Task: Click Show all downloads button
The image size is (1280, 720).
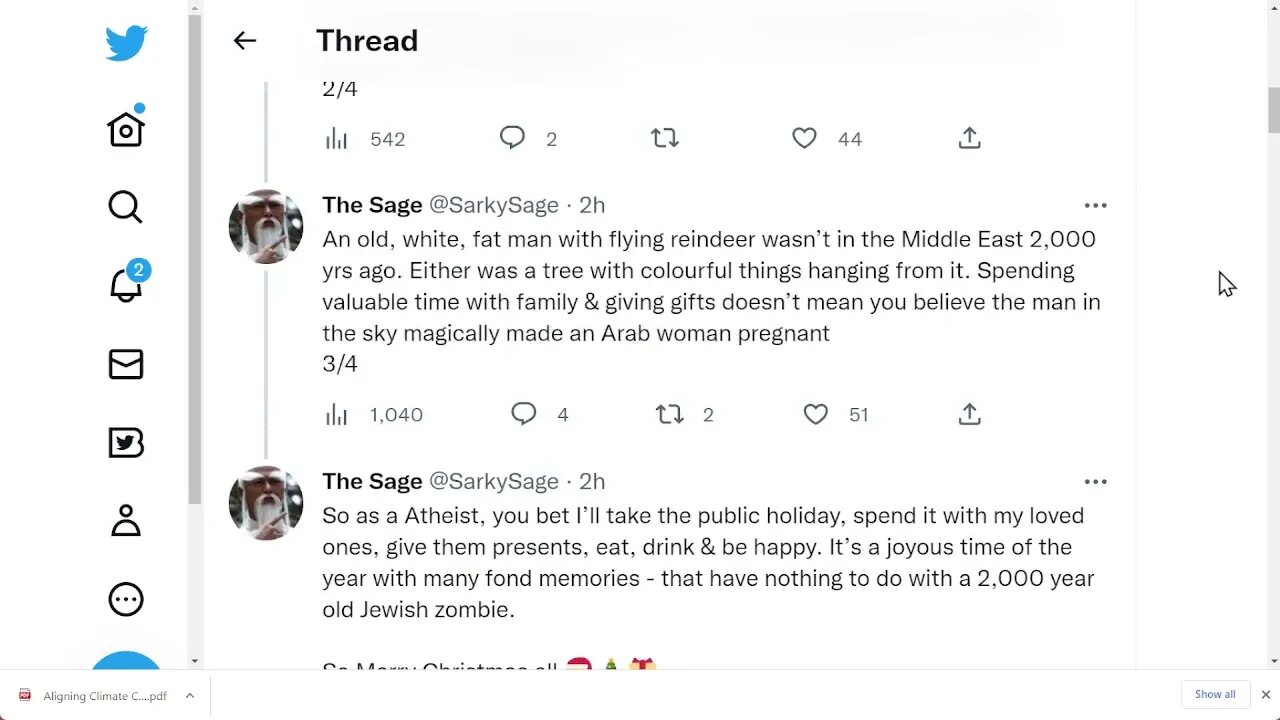Action: 1215,694
